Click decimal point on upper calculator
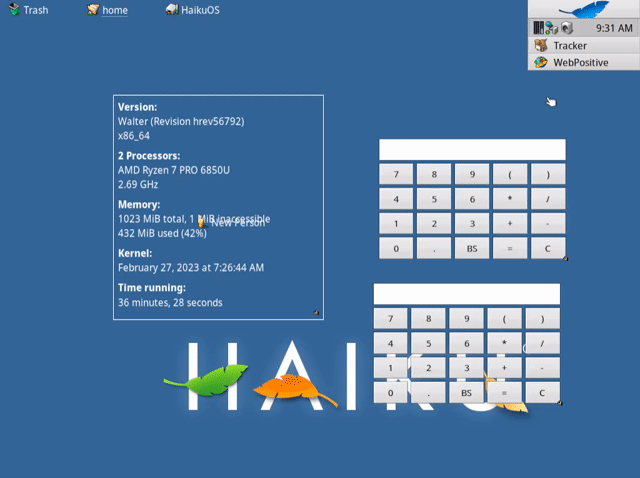 pyautogui.click(x=434, y=249)
